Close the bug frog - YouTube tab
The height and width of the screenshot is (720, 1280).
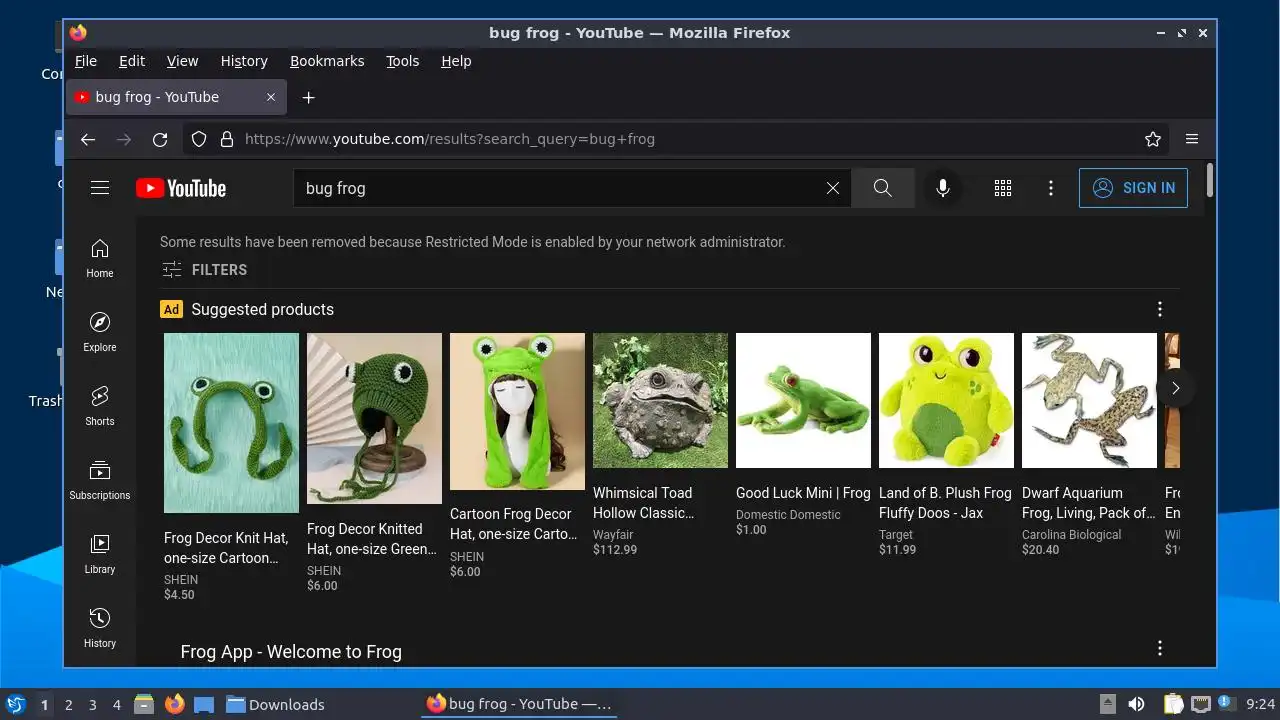click(271, 97)
